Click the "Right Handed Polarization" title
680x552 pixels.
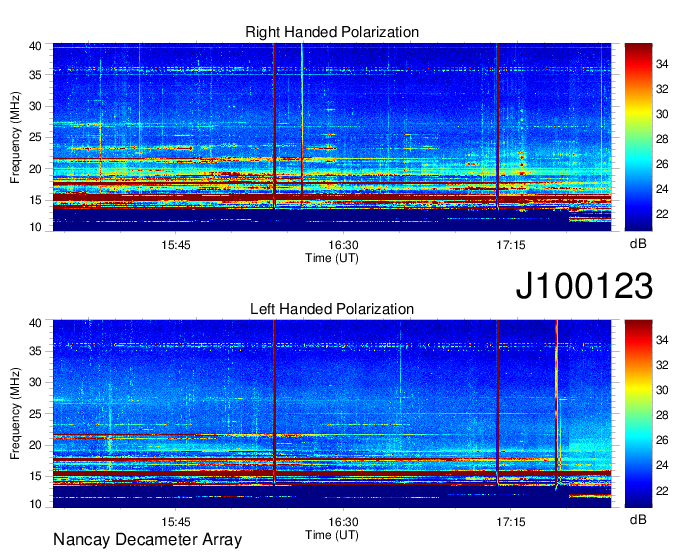tap(332, 32)
